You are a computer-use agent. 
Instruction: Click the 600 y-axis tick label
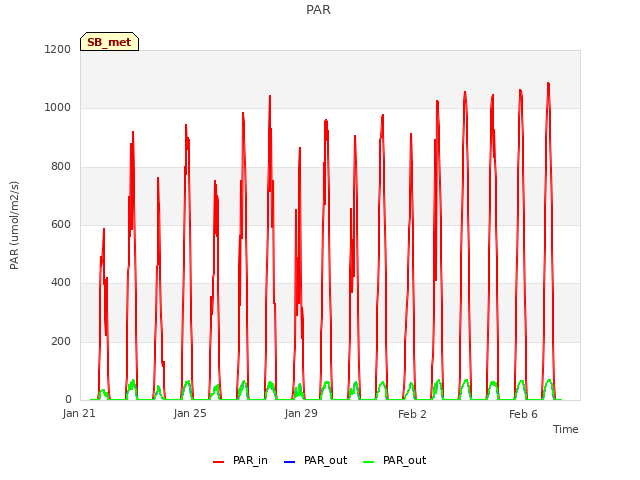[x=61, y=224]
